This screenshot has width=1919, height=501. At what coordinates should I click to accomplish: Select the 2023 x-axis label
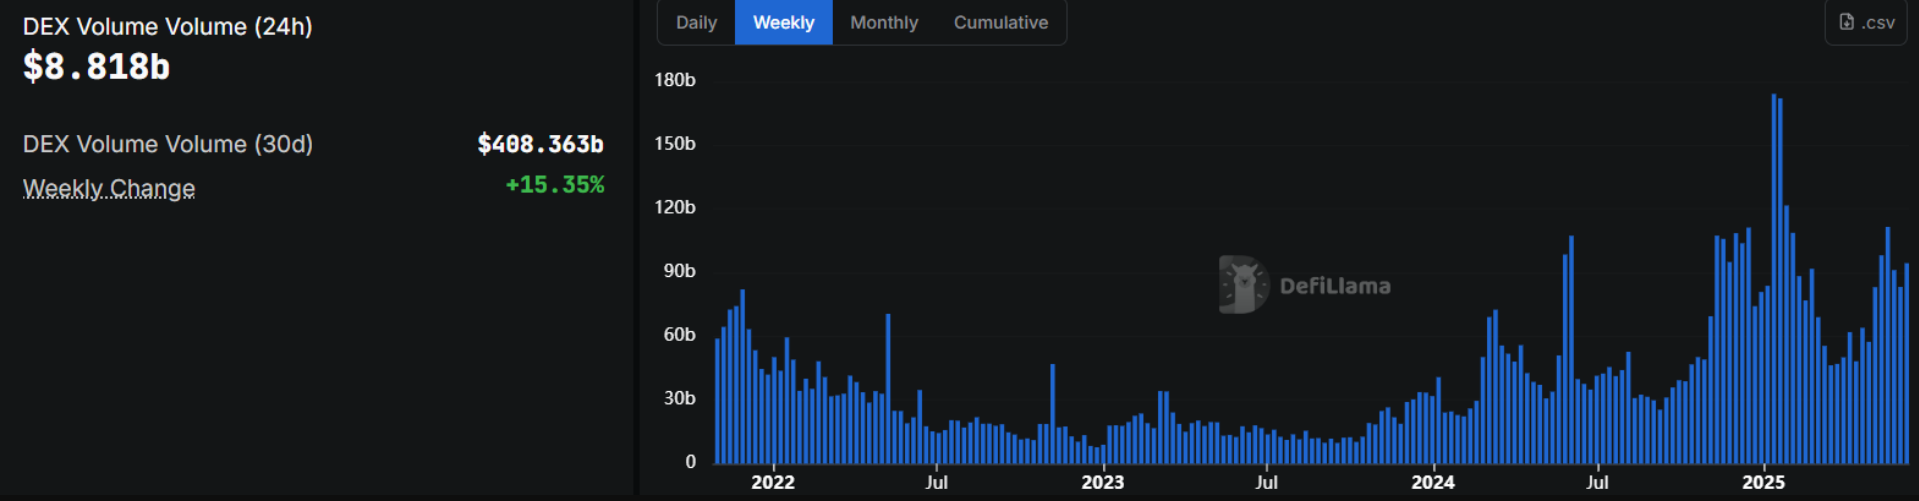[1103, 482]
